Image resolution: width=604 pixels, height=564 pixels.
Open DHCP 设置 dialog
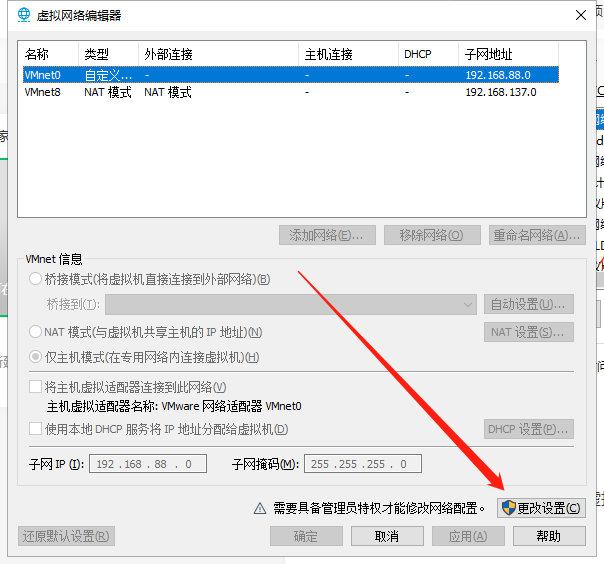pos(528,429)
